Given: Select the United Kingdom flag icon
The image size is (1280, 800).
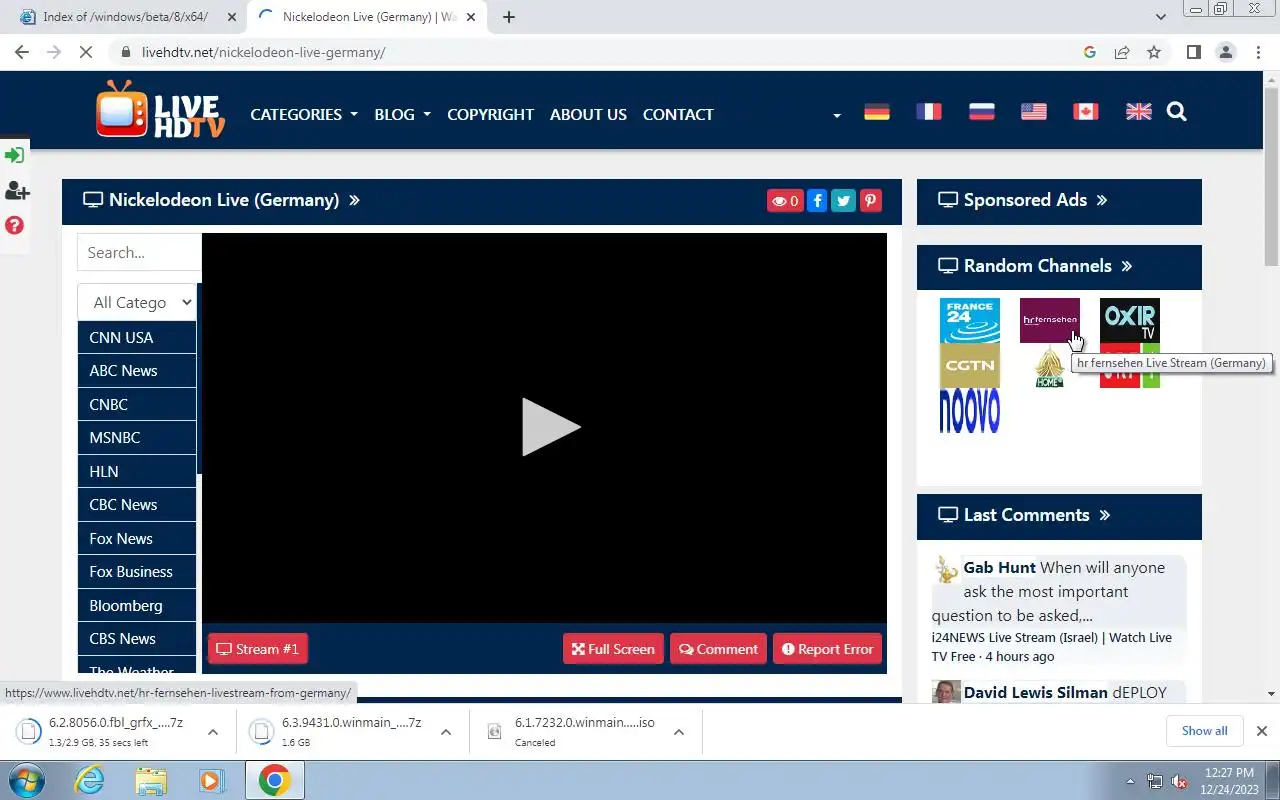Looking at the screenshot, I should [x=1139, y=112].
